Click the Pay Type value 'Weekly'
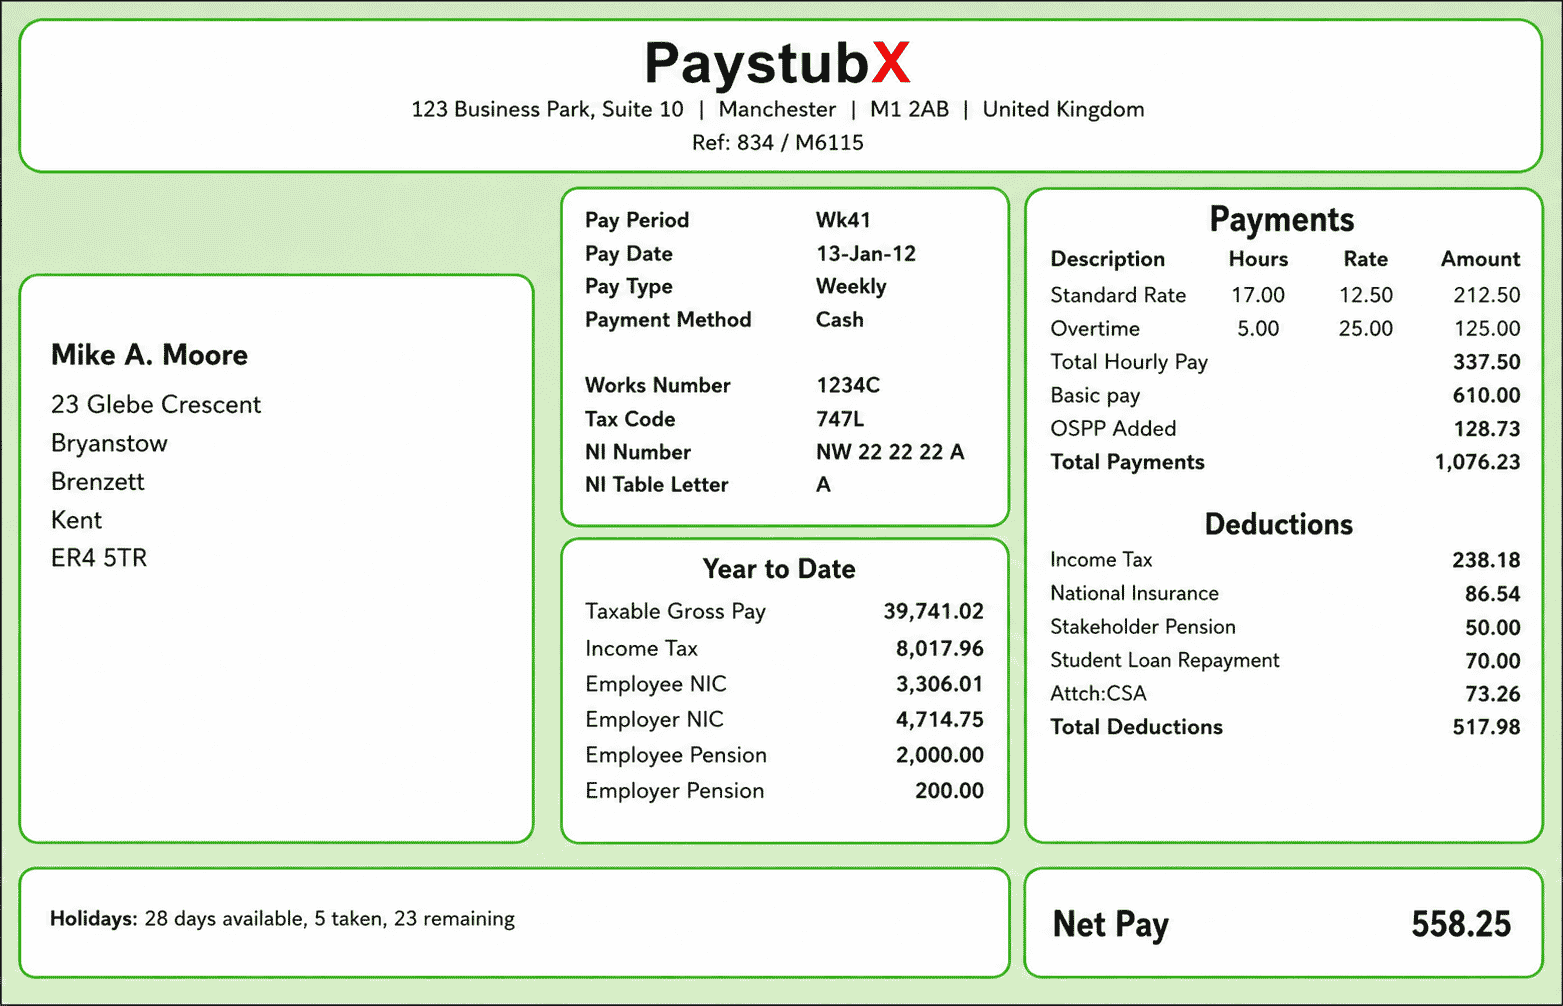1563x1006 pixels. click(851, 286)
